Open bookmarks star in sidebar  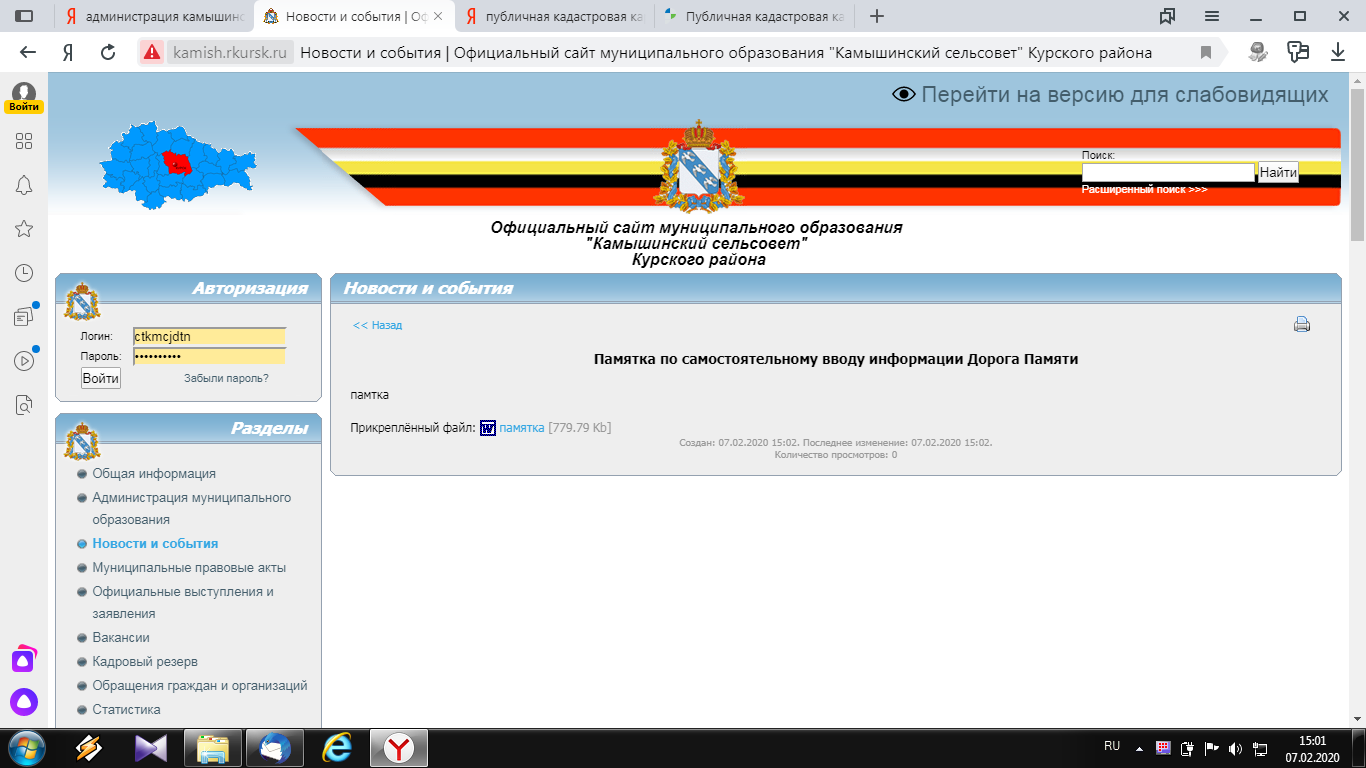tap(24, 229)
